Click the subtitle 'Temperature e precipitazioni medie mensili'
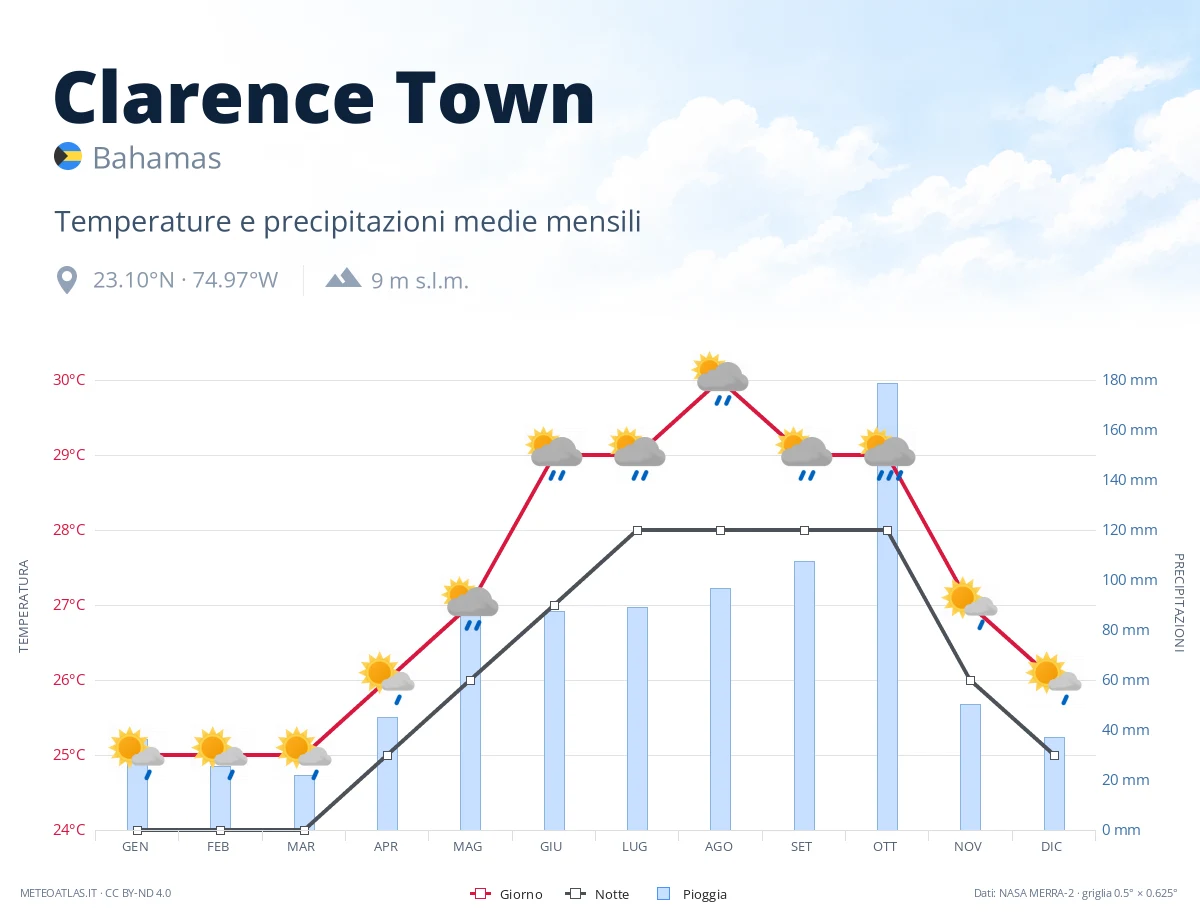 pos(347,221)
